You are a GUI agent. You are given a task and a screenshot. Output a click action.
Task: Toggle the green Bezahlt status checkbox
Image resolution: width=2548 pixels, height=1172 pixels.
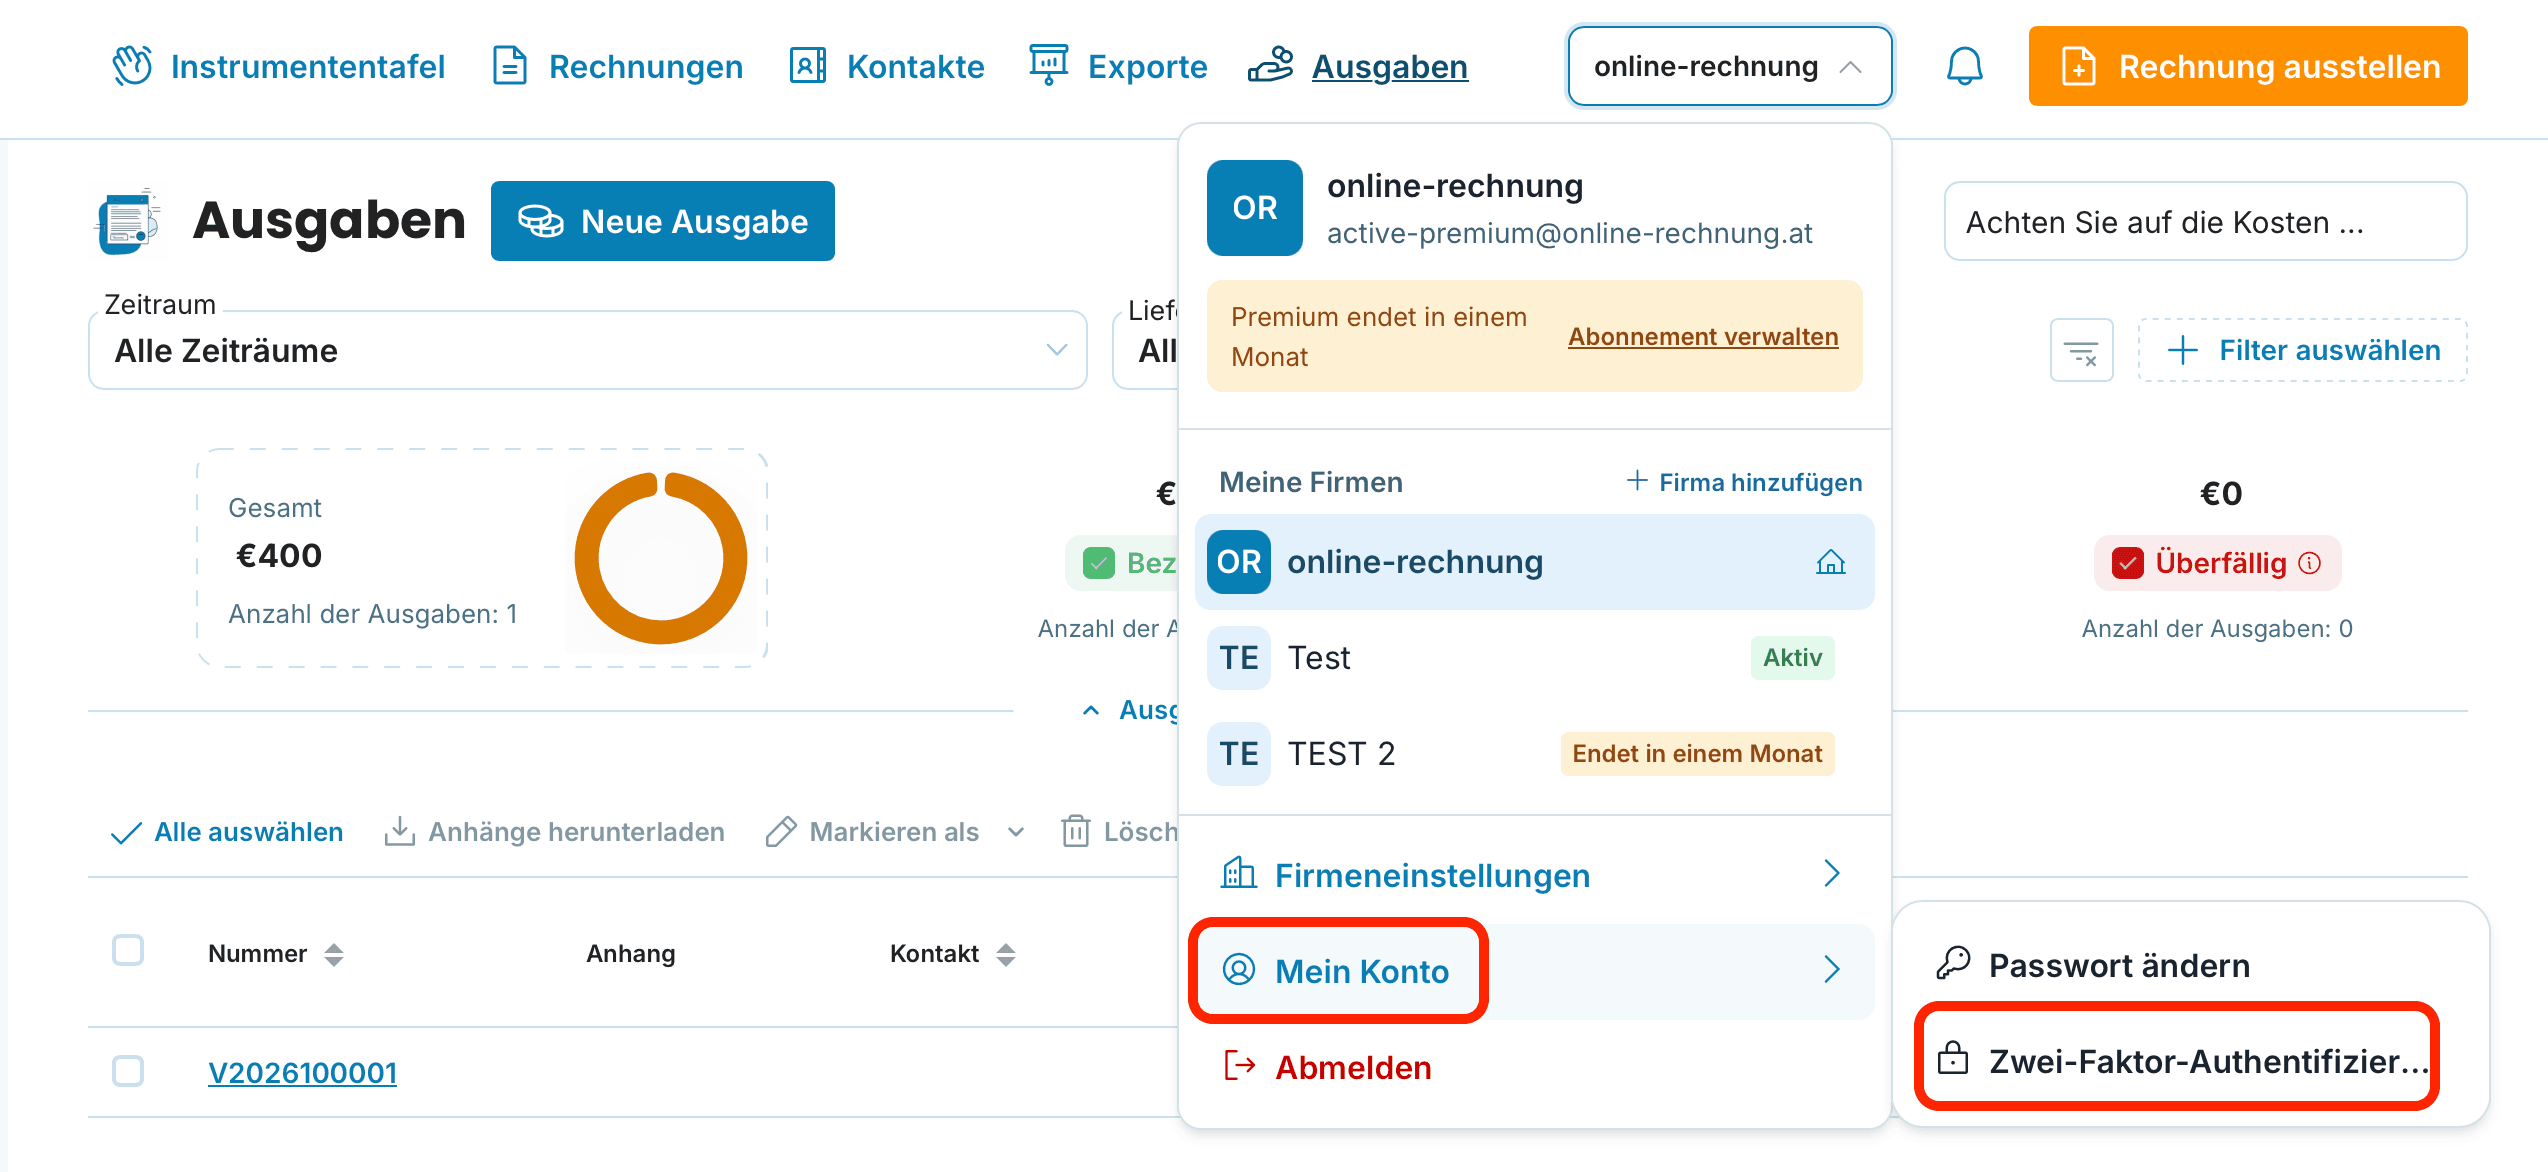click(x=1099, y=563)
